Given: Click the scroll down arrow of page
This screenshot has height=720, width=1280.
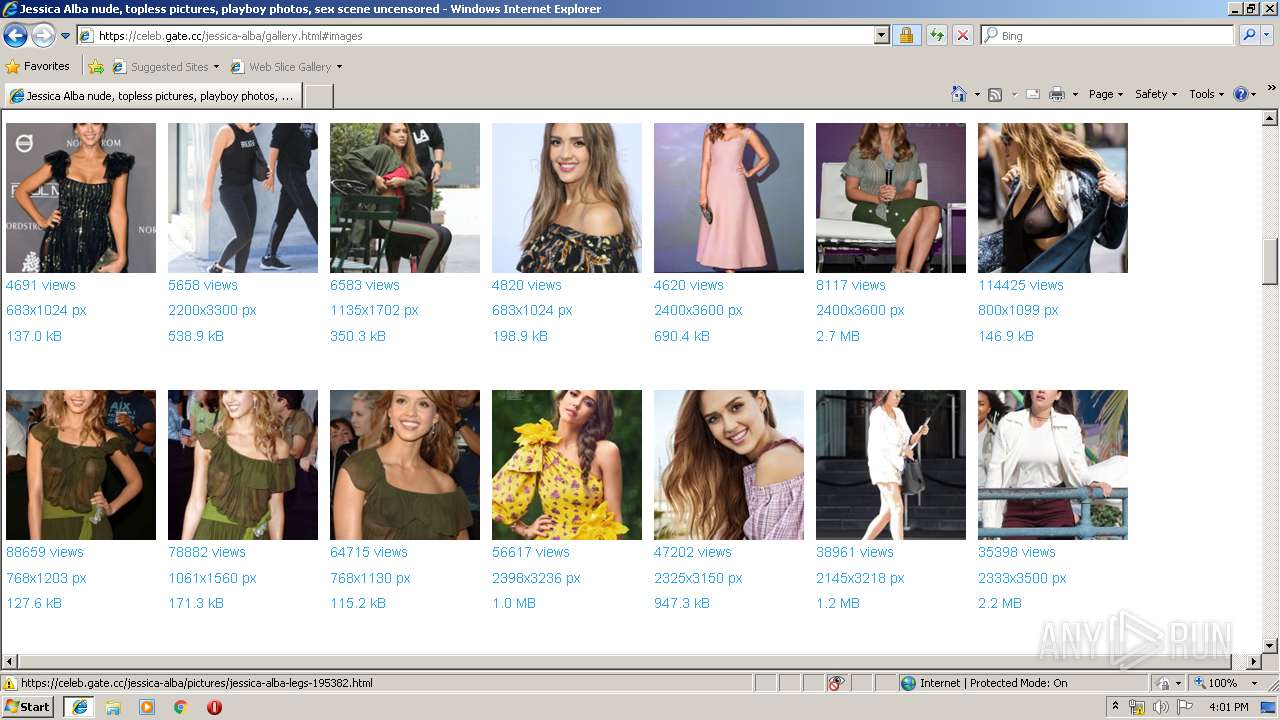Looking at the screenshot, I should (1270, 646).
